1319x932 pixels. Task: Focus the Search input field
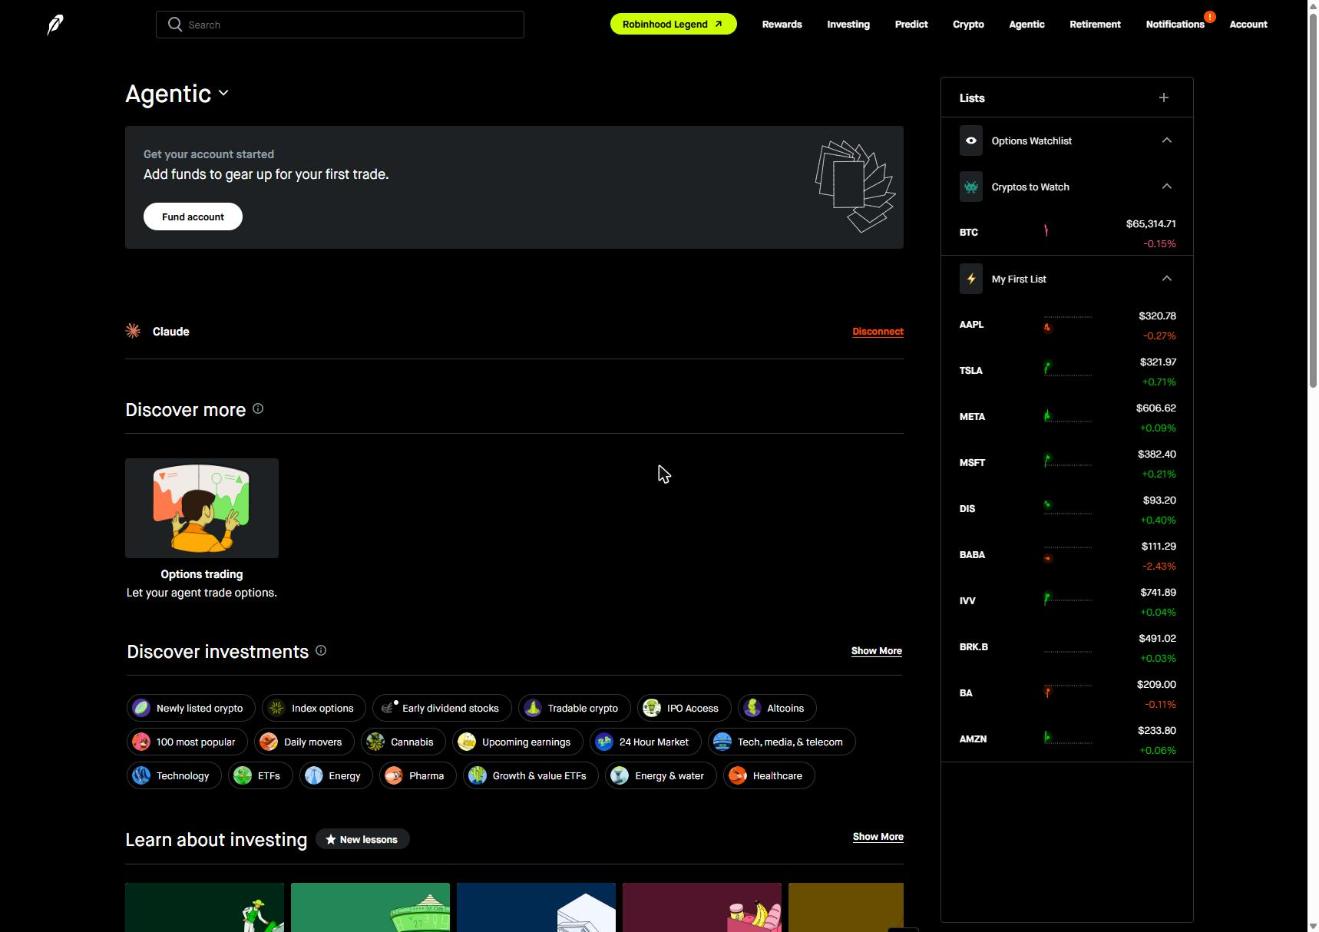click(x=340, y=24)
